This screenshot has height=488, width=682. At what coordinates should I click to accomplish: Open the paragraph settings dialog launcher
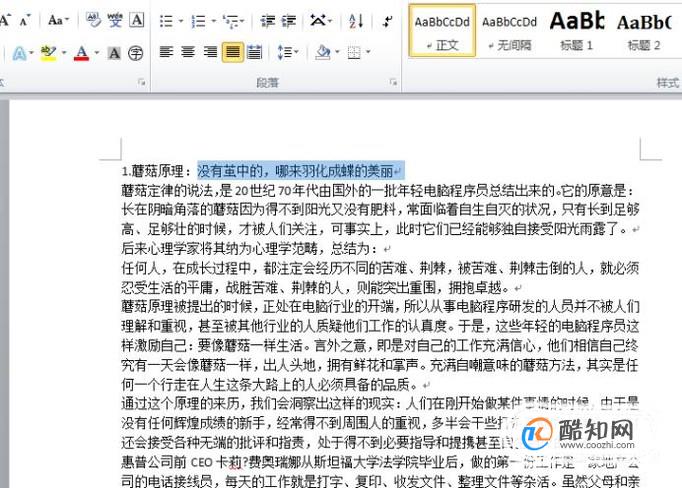click(x=393, y=82)
